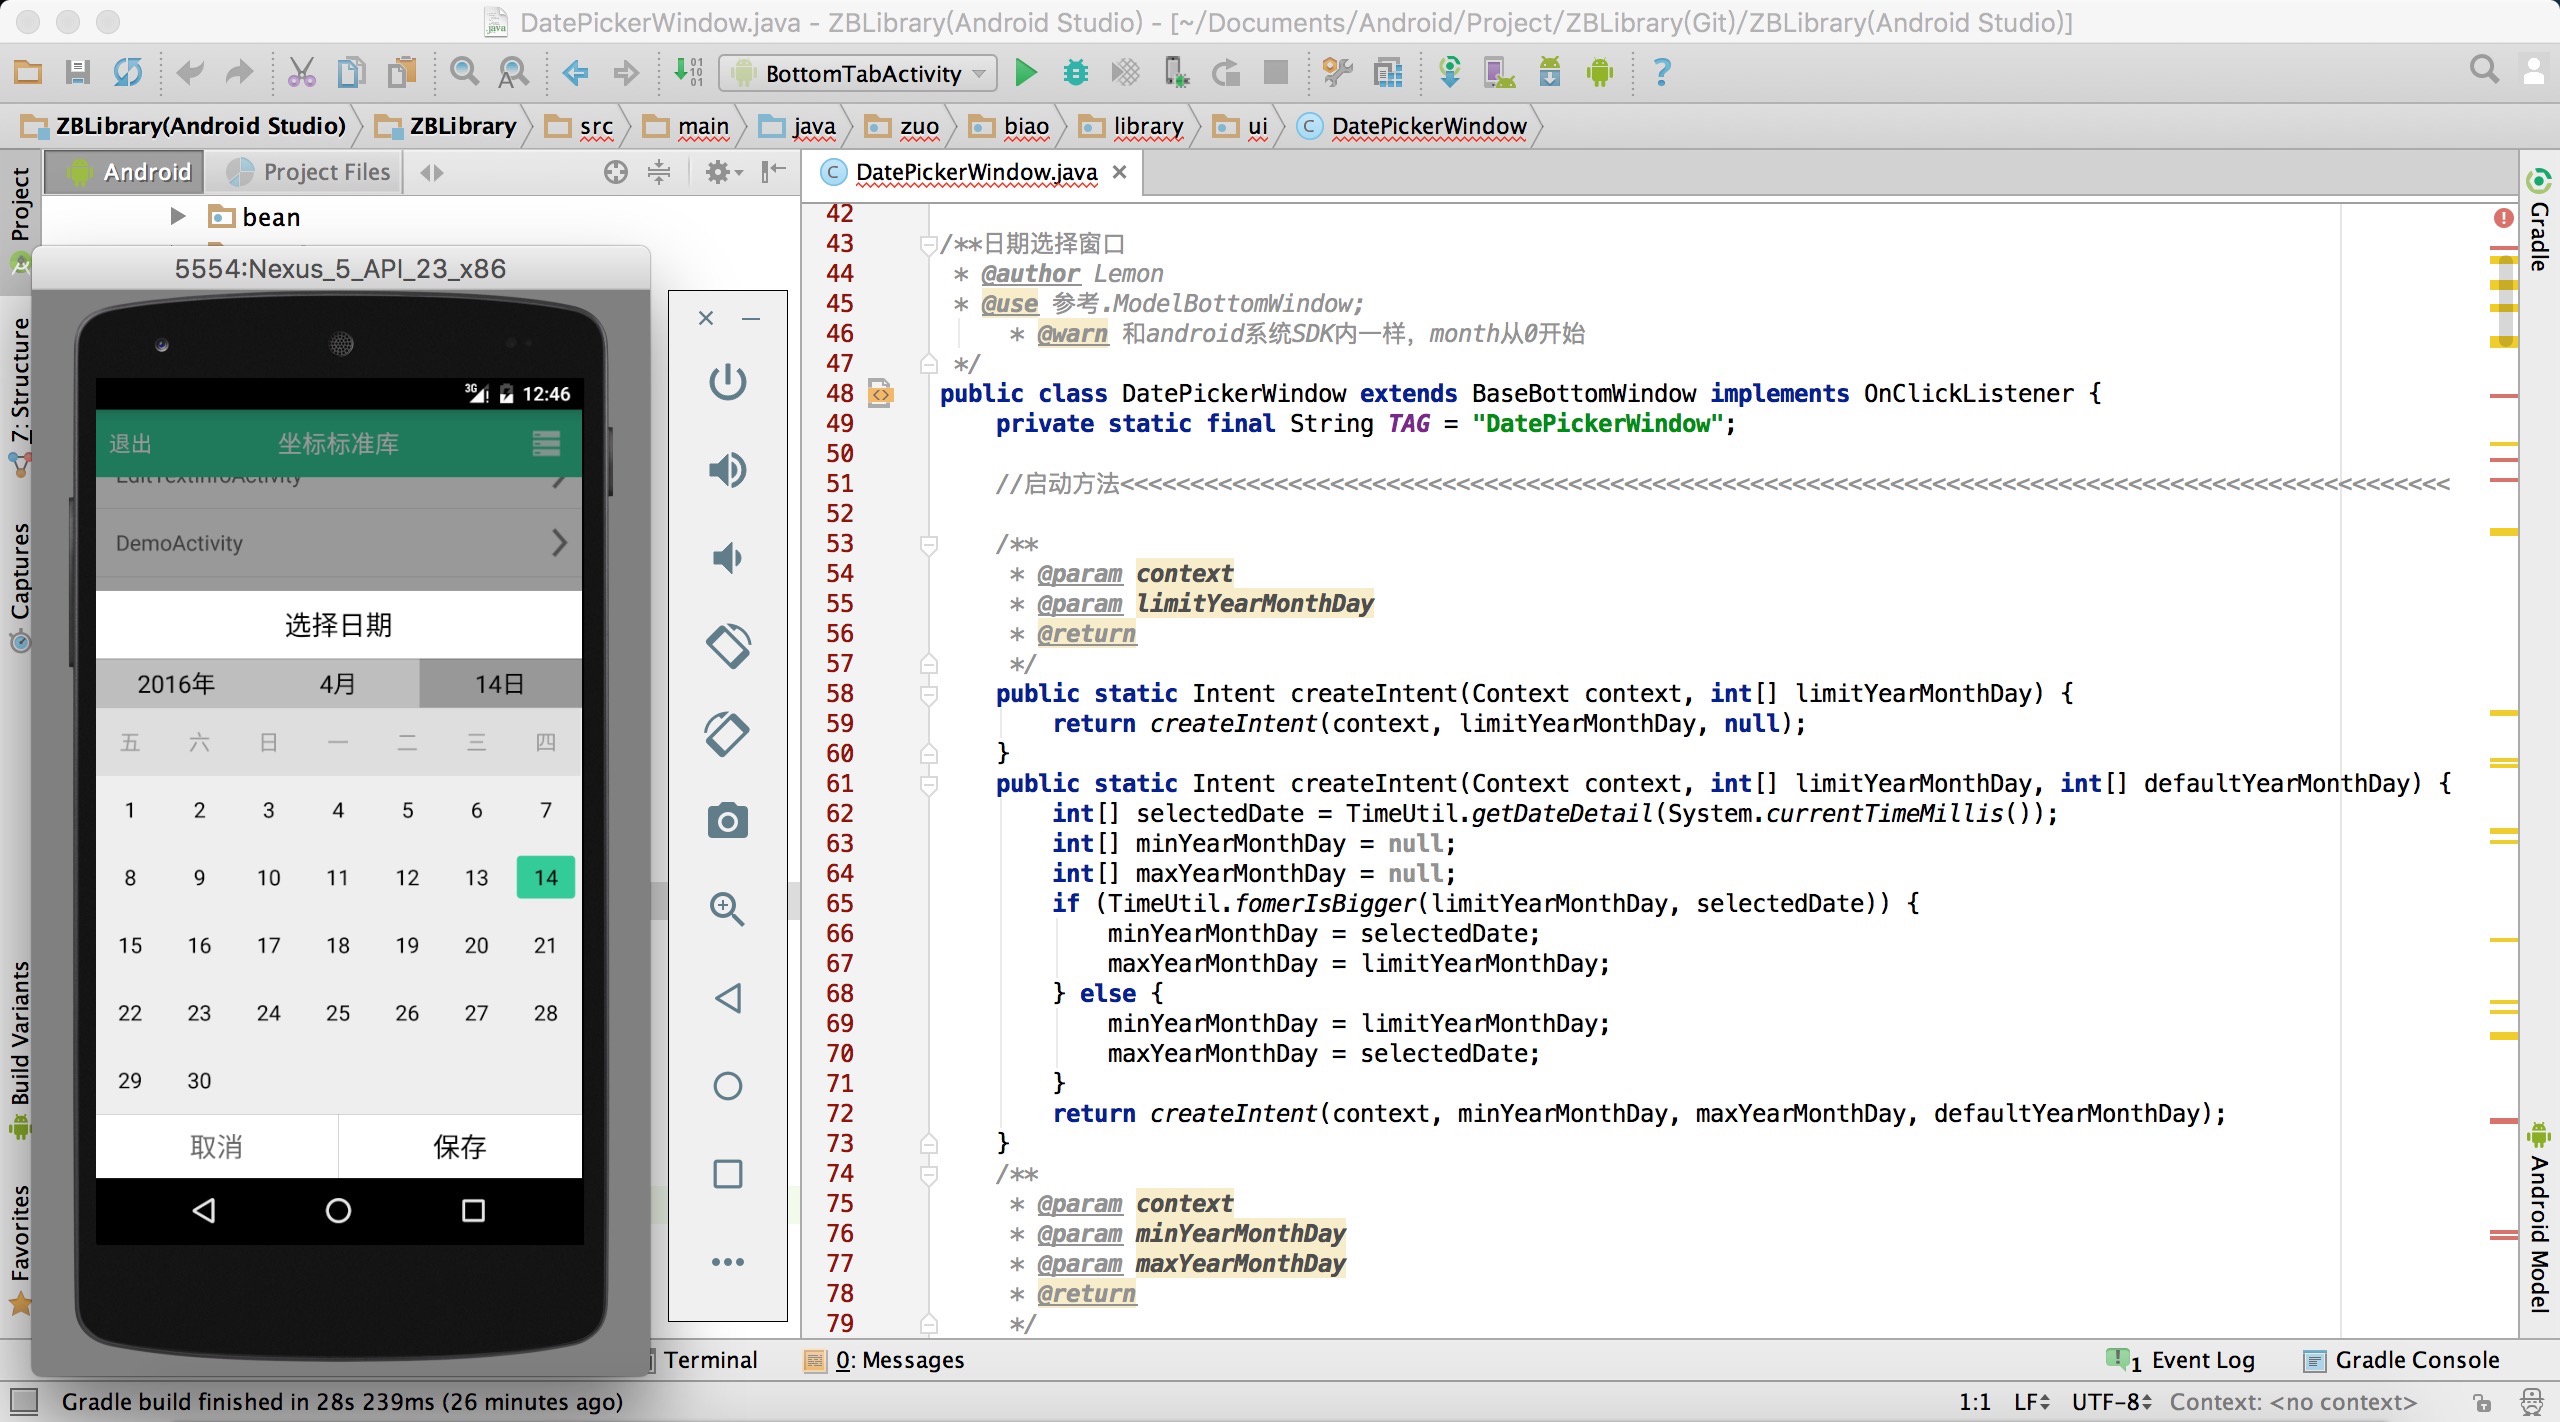The height and width of the screenshot is (1422, 2560).
Task: Click the Debug app bug icon
Action: click(1075, 72)
